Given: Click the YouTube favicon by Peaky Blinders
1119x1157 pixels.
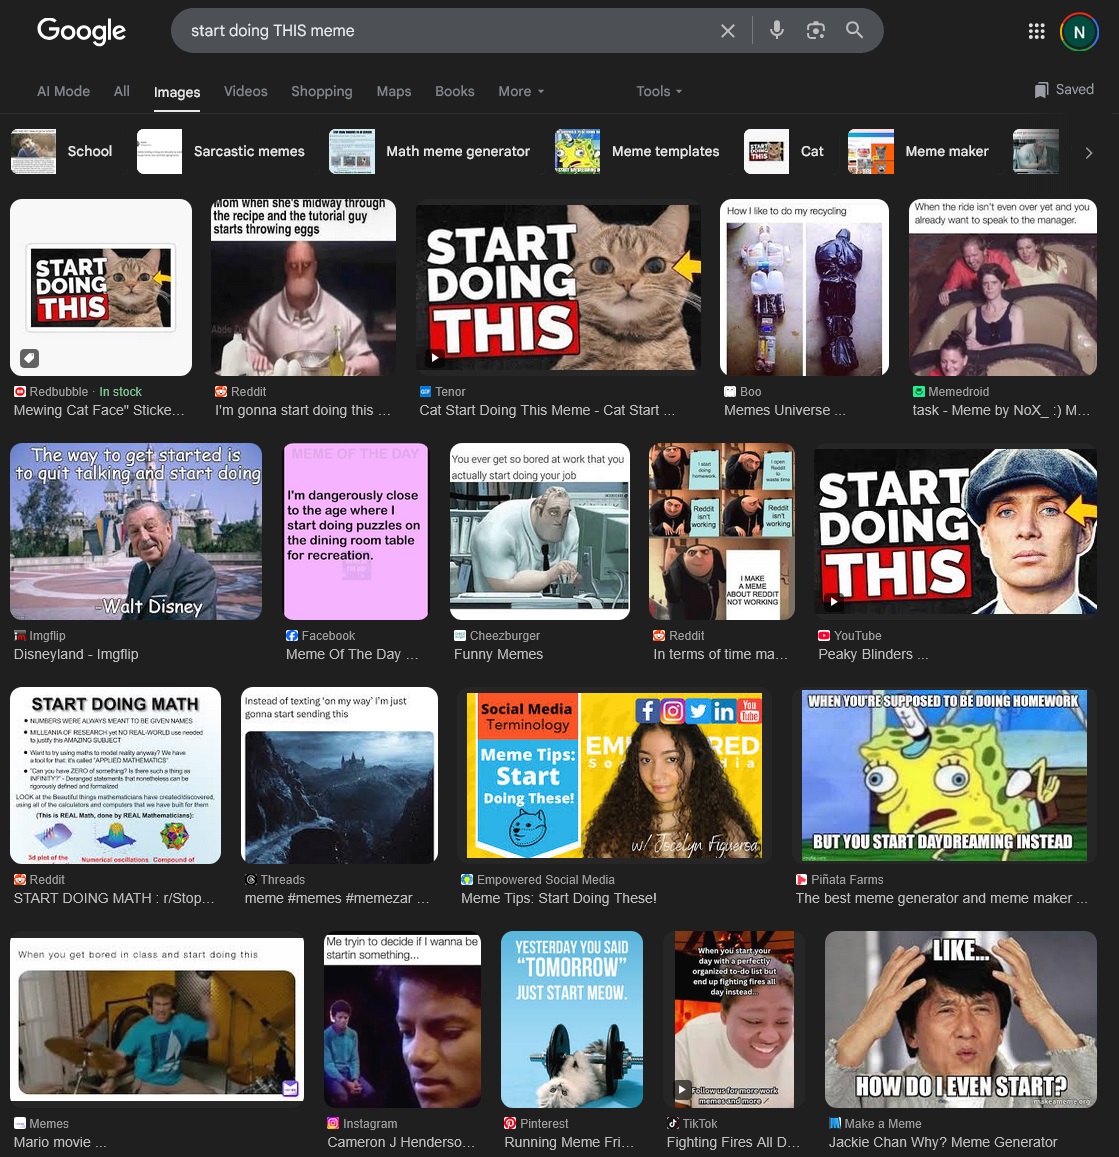Looking at the screenshot, I should [x=824, y=635].
